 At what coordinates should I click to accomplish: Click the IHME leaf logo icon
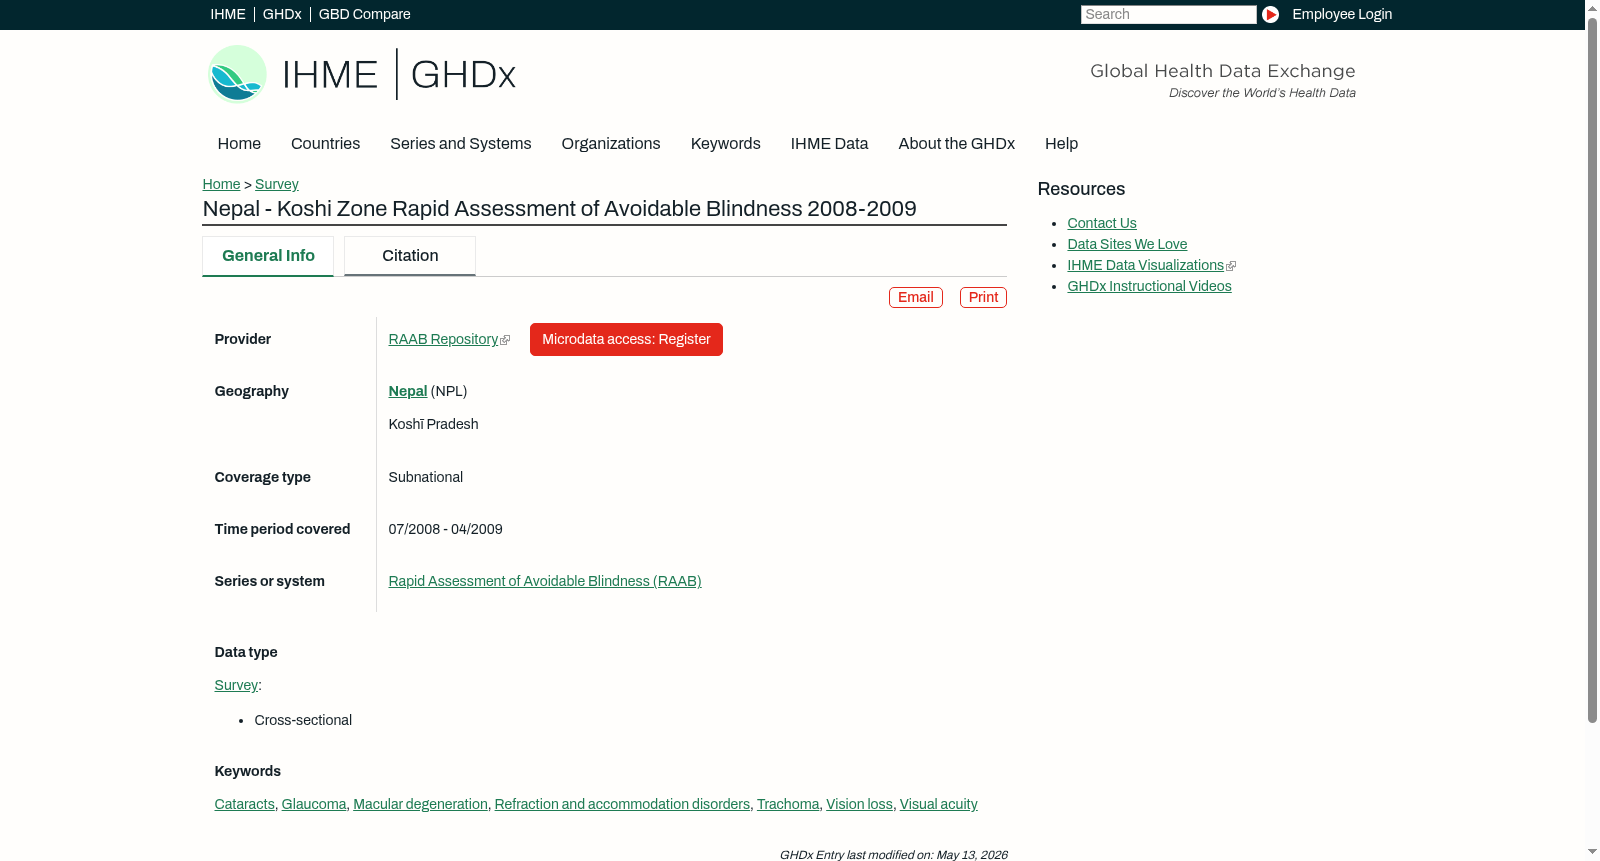point(237,74)
